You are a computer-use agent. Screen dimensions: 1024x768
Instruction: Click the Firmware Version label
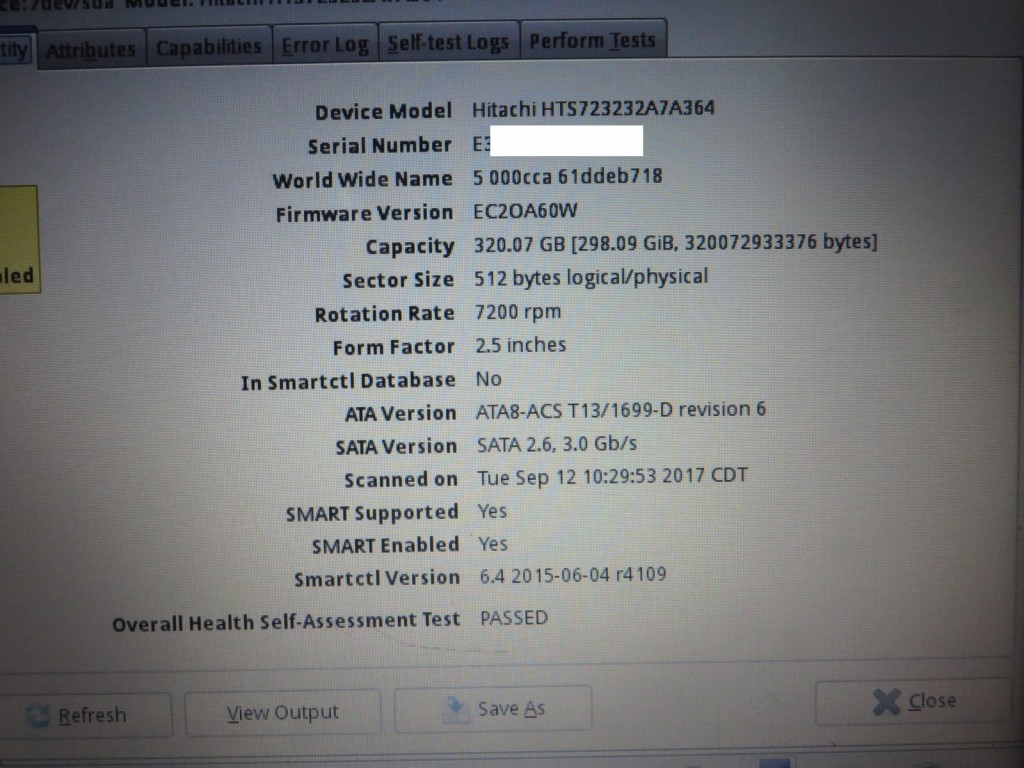tap(364, 214)
